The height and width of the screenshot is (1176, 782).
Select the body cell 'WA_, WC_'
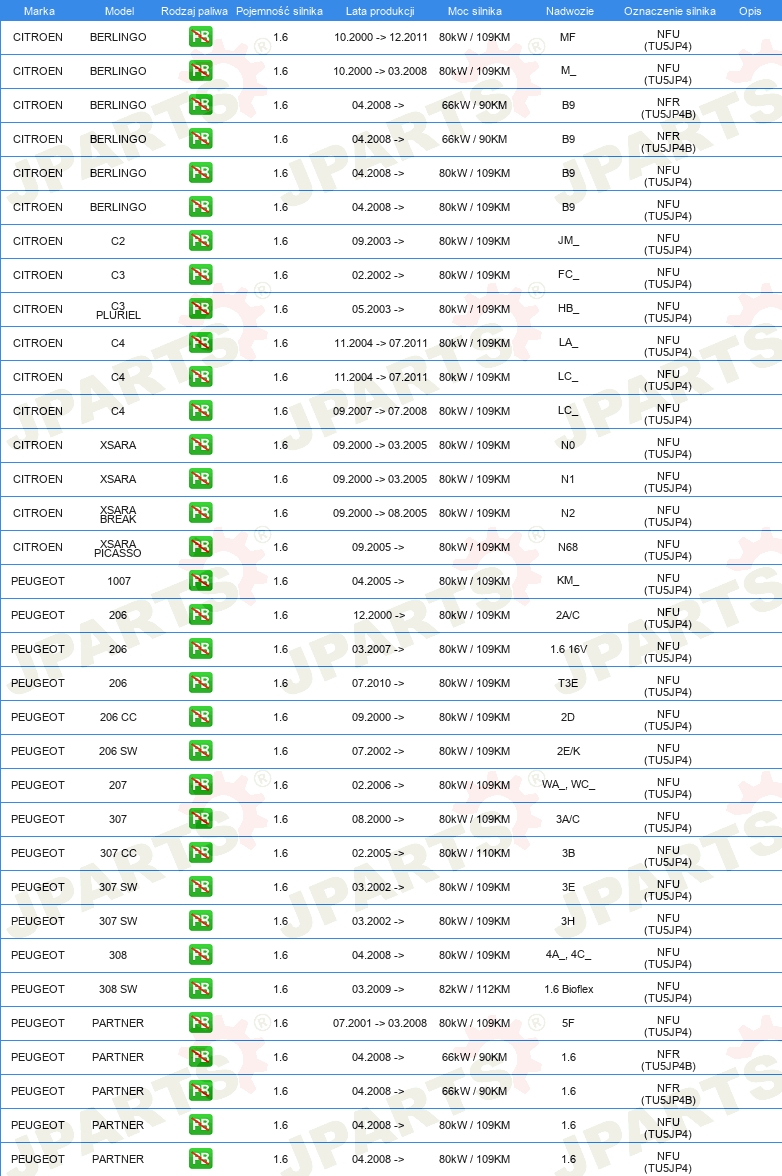568,784
